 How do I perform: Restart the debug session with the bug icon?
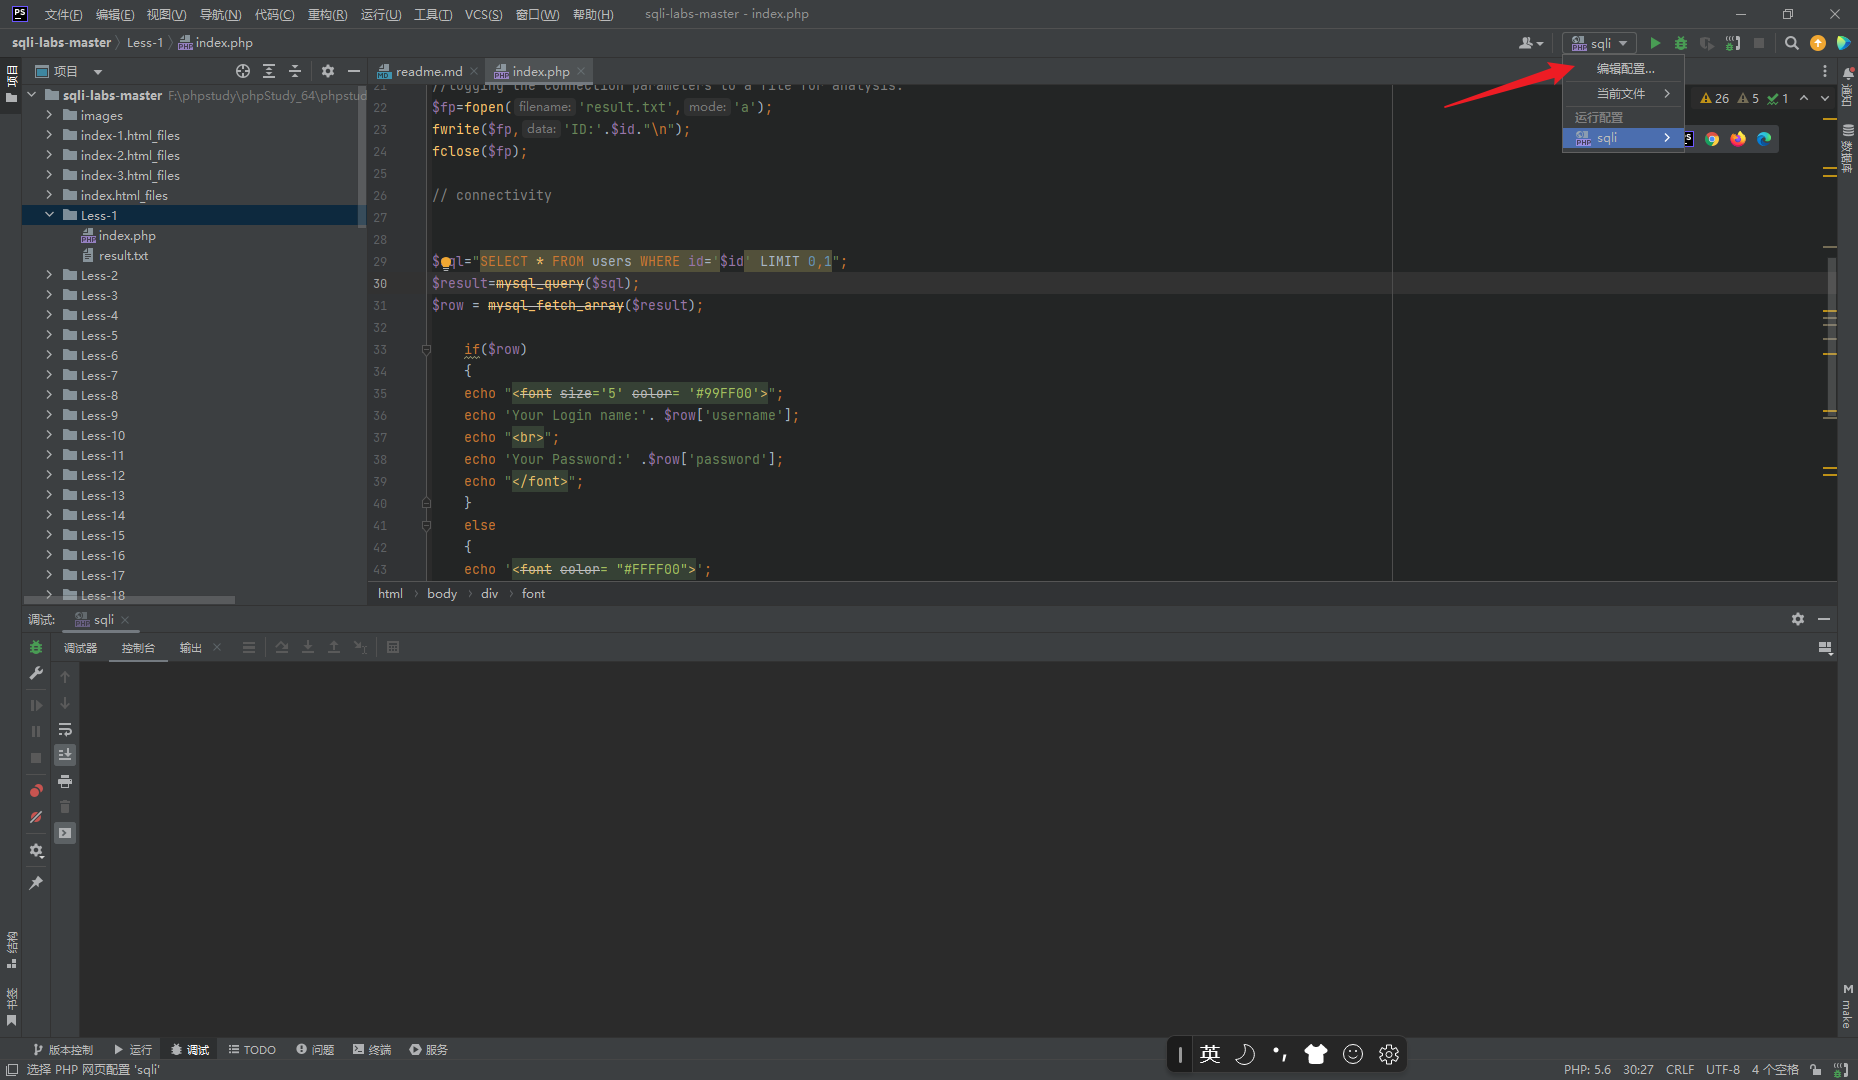(x=35, y=647)
